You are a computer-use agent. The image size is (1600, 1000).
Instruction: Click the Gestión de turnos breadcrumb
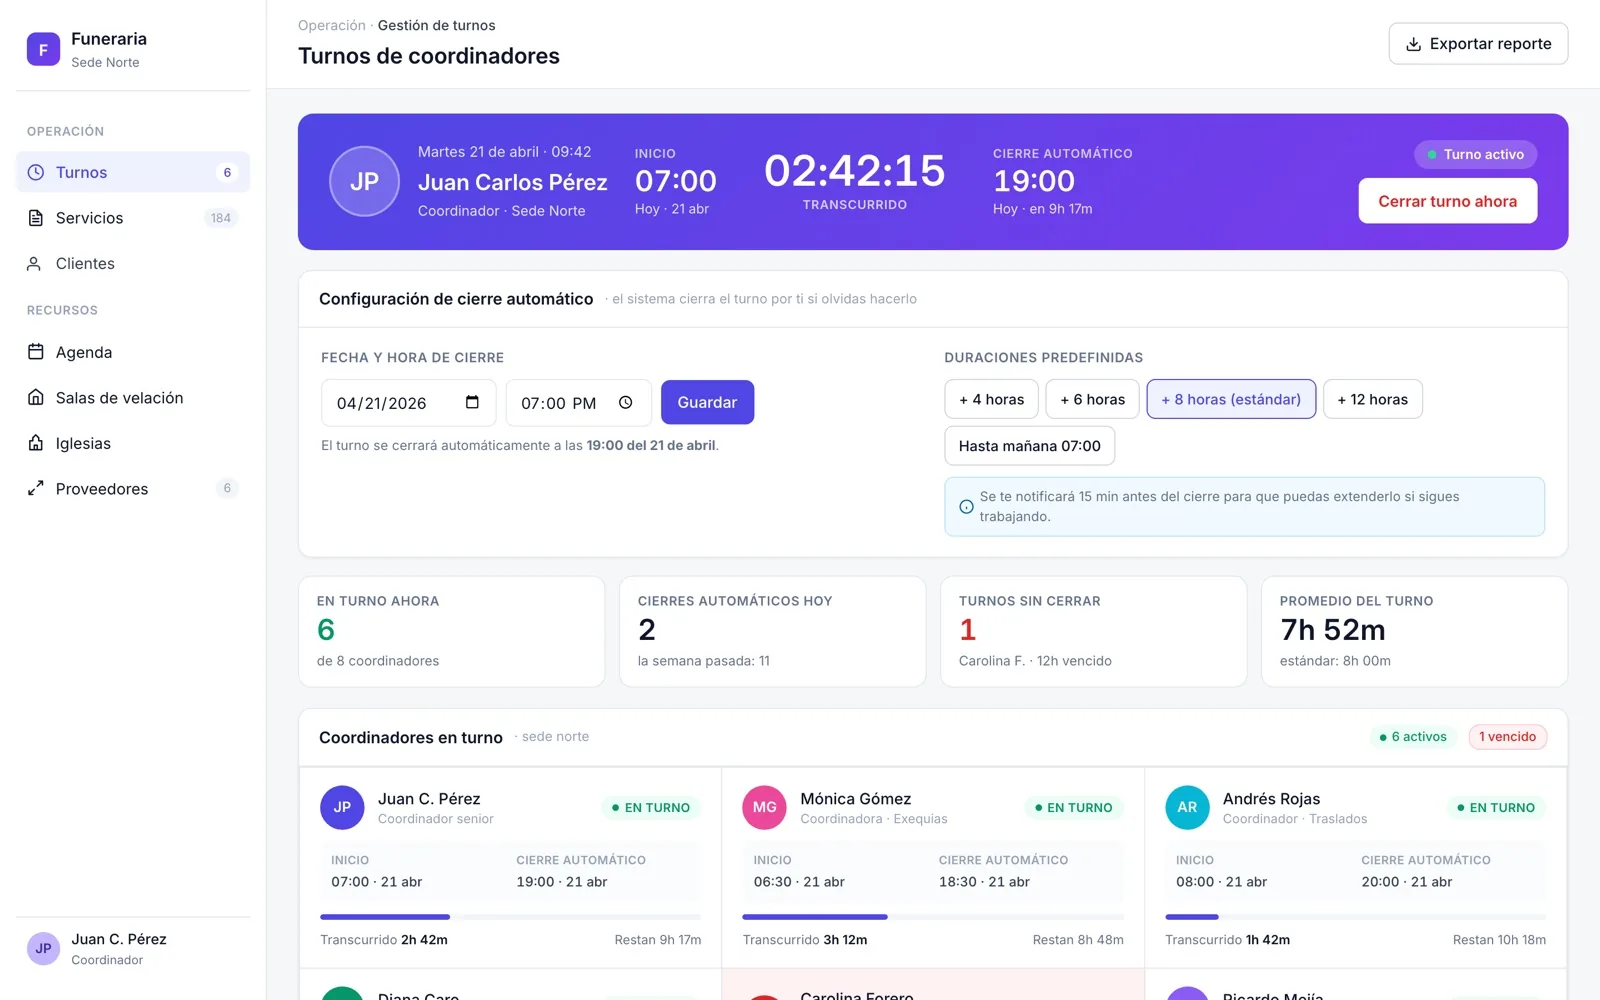[x=436, y=25]
